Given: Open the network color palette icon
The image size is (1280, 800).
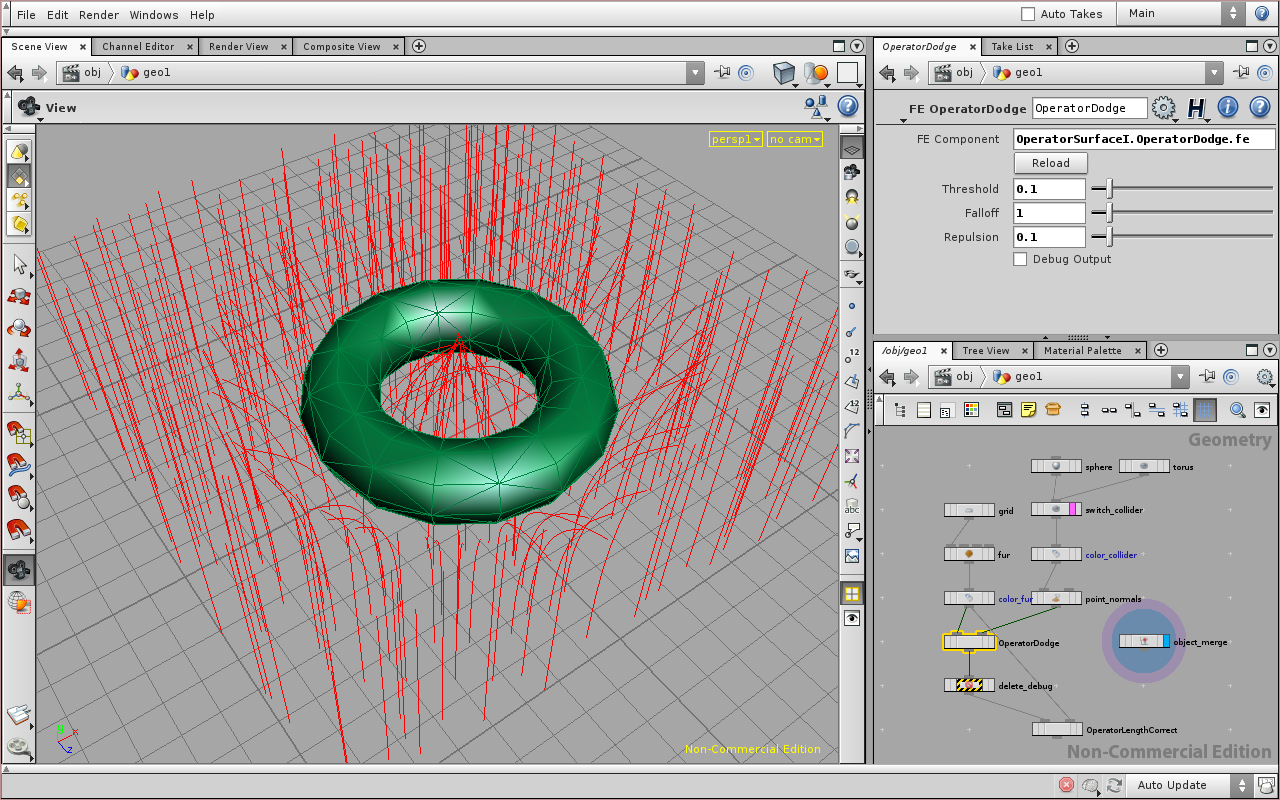Looking at the screenshot, I should tap(970, 409).
